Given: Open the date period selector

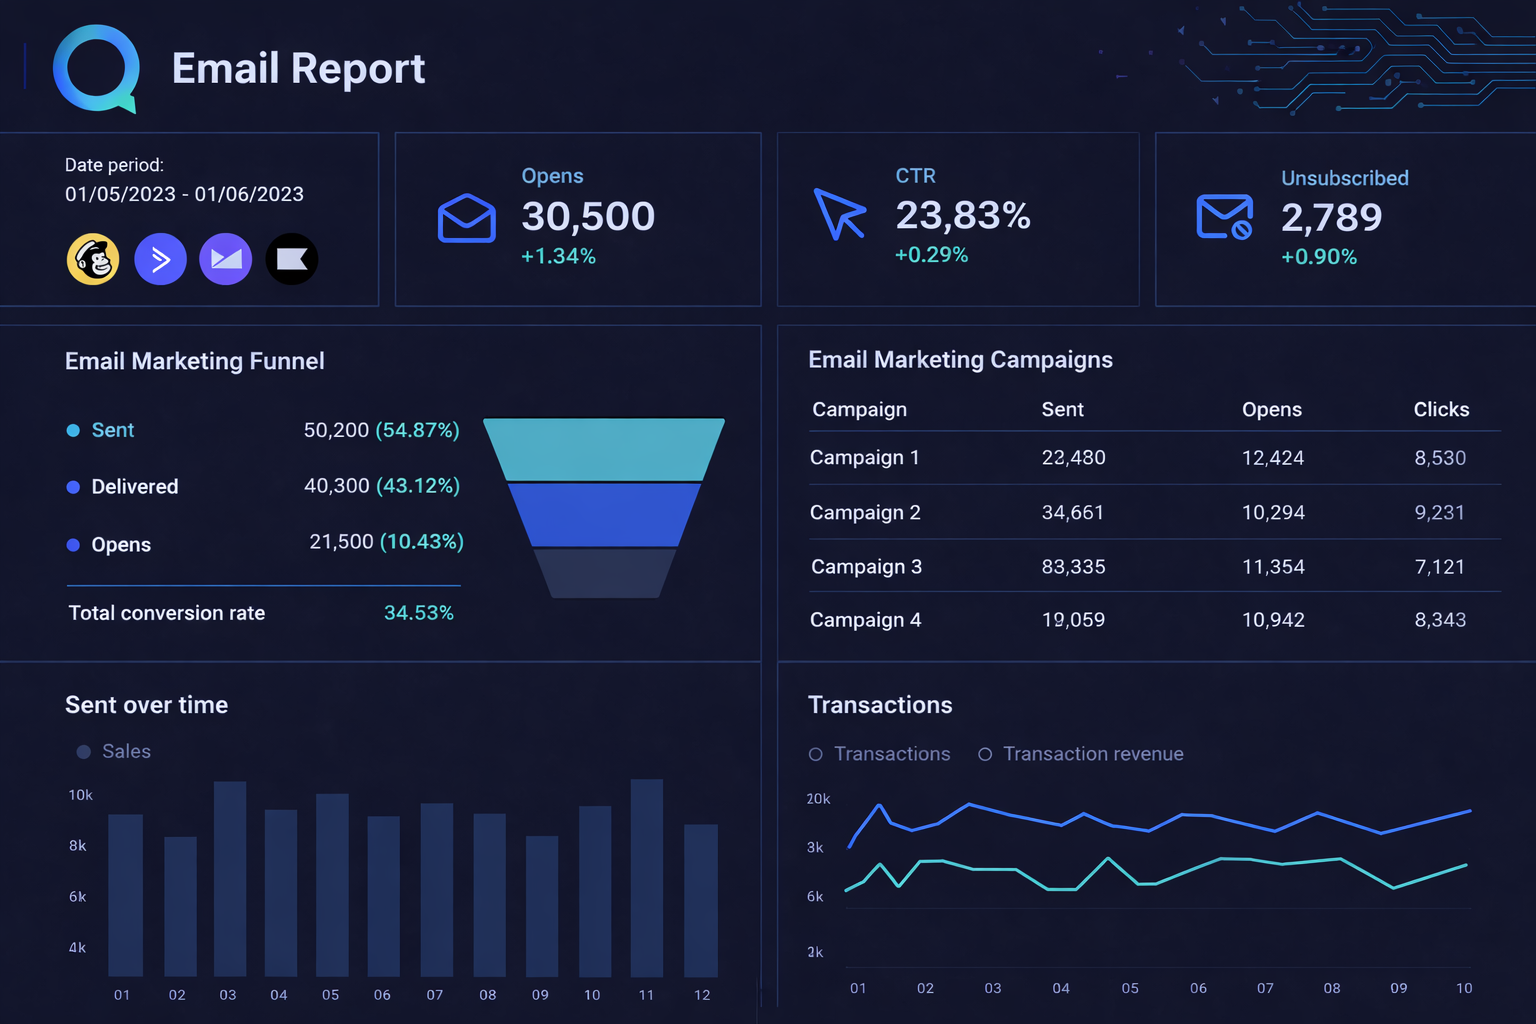Looking at the screenshot, I should (184, 194).
